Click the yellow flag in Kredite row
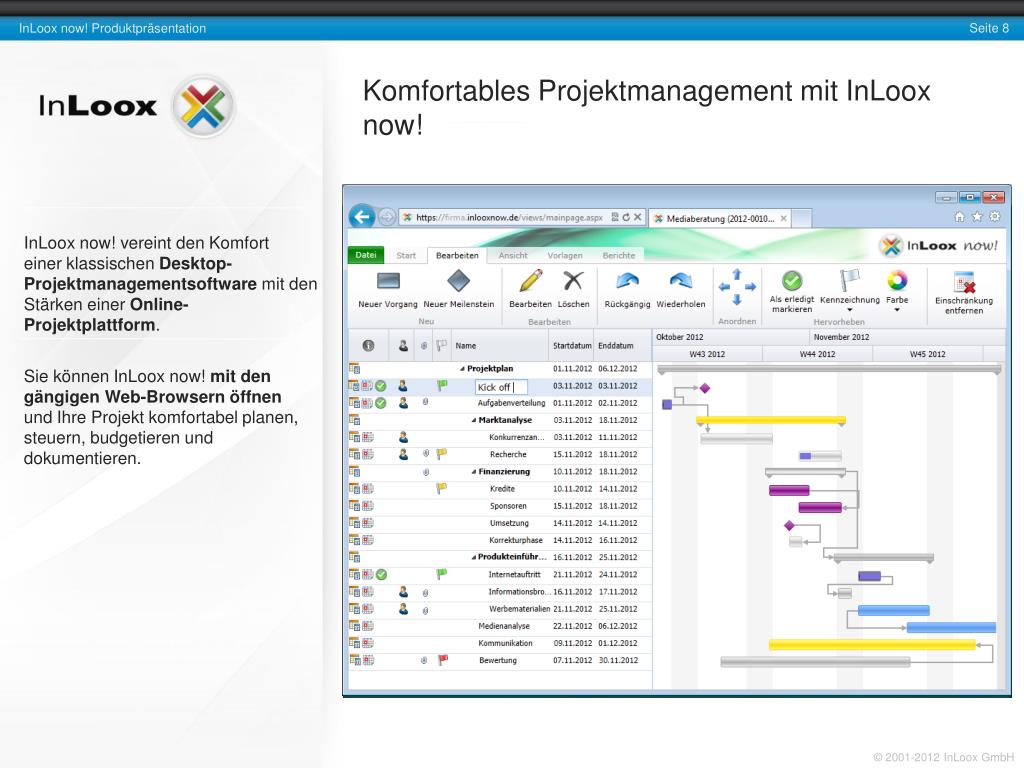This screenshot has height=768, width=1024. pyautogui.click(x=441, y=488)
